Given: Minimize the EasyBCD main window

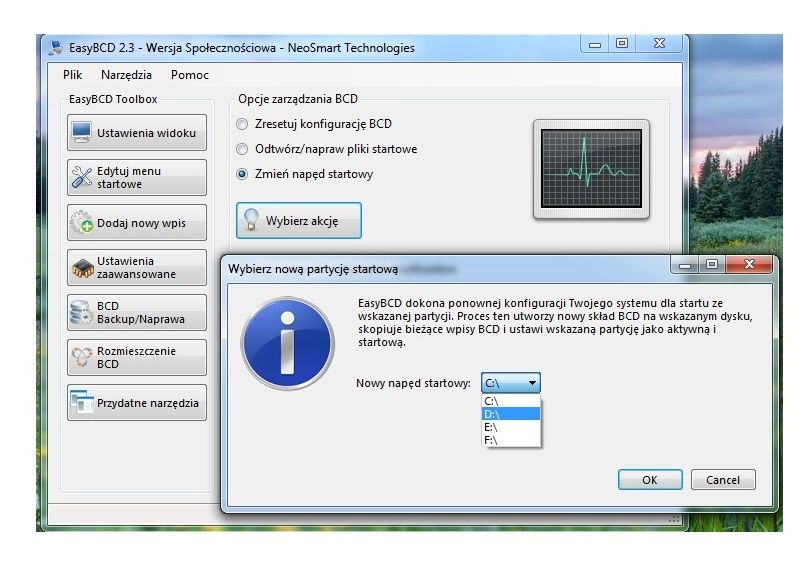Looking at the screenshot, I should [x=595, y=44].
